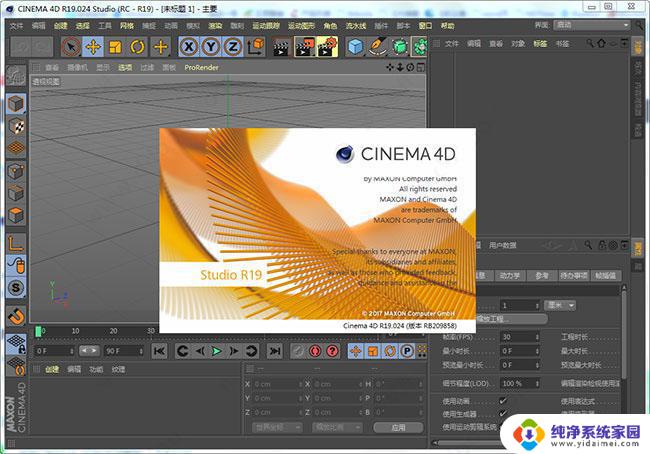Screen dimensions: 650x454
Task: Click the recent tools plus icon
Action: (x=160, y=47)
